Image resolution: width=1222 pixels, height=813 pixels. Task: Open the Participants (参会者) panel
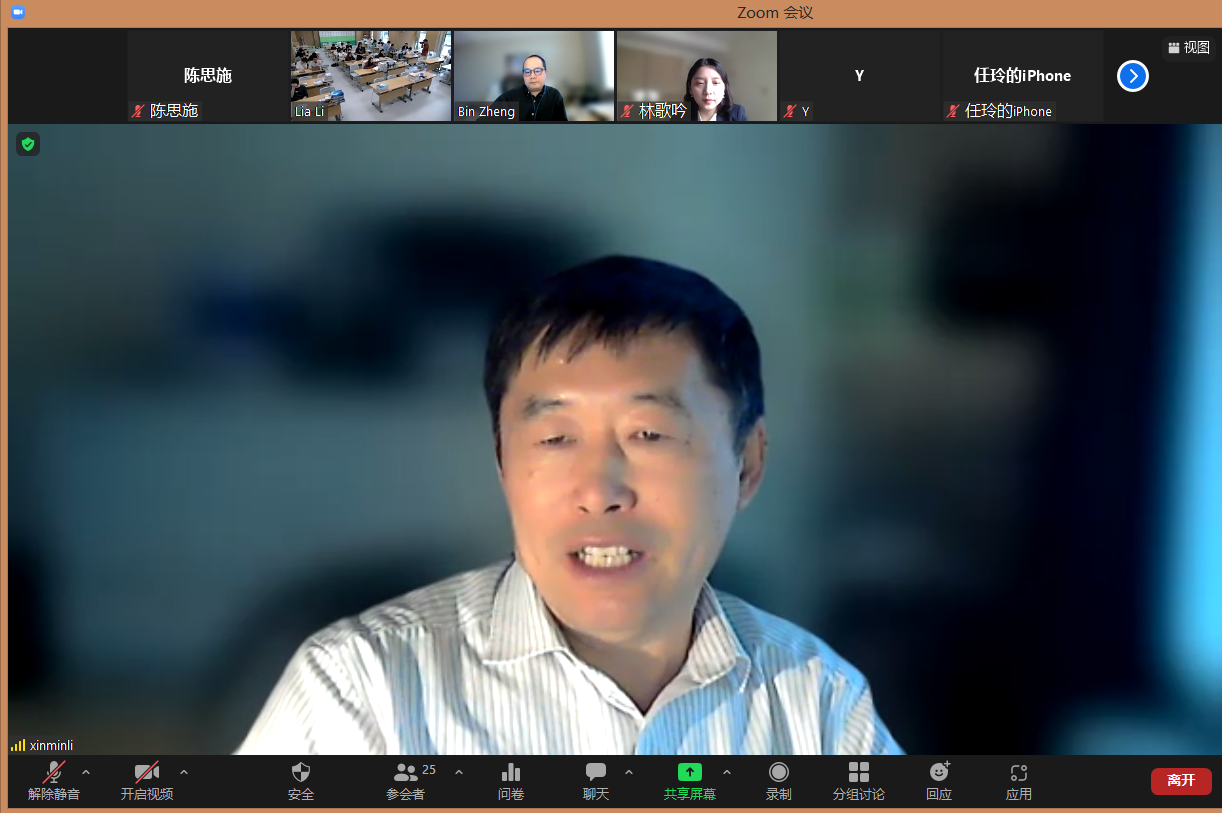[x=406, y=773]
